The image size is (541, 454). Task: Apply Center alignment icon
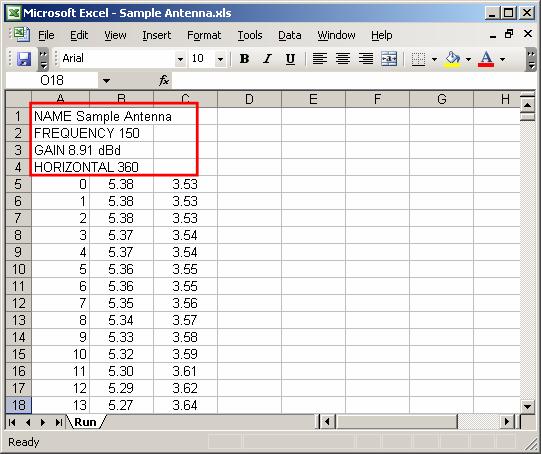coord(343,59)
